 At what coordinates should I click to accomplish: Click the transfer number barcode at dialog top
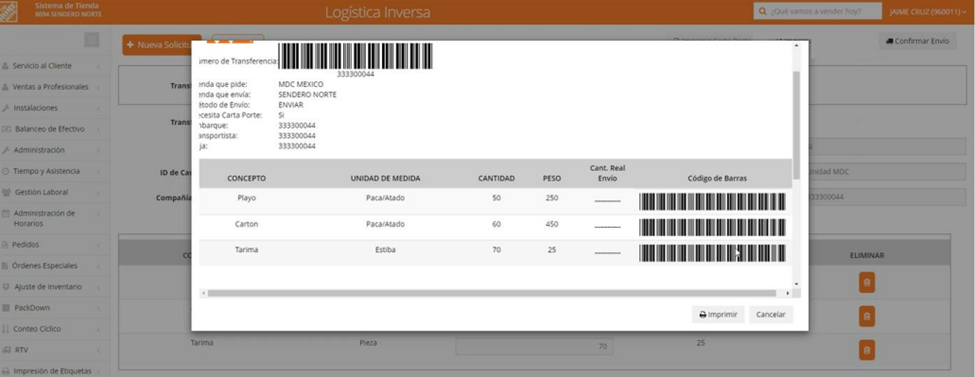(356, 56)
